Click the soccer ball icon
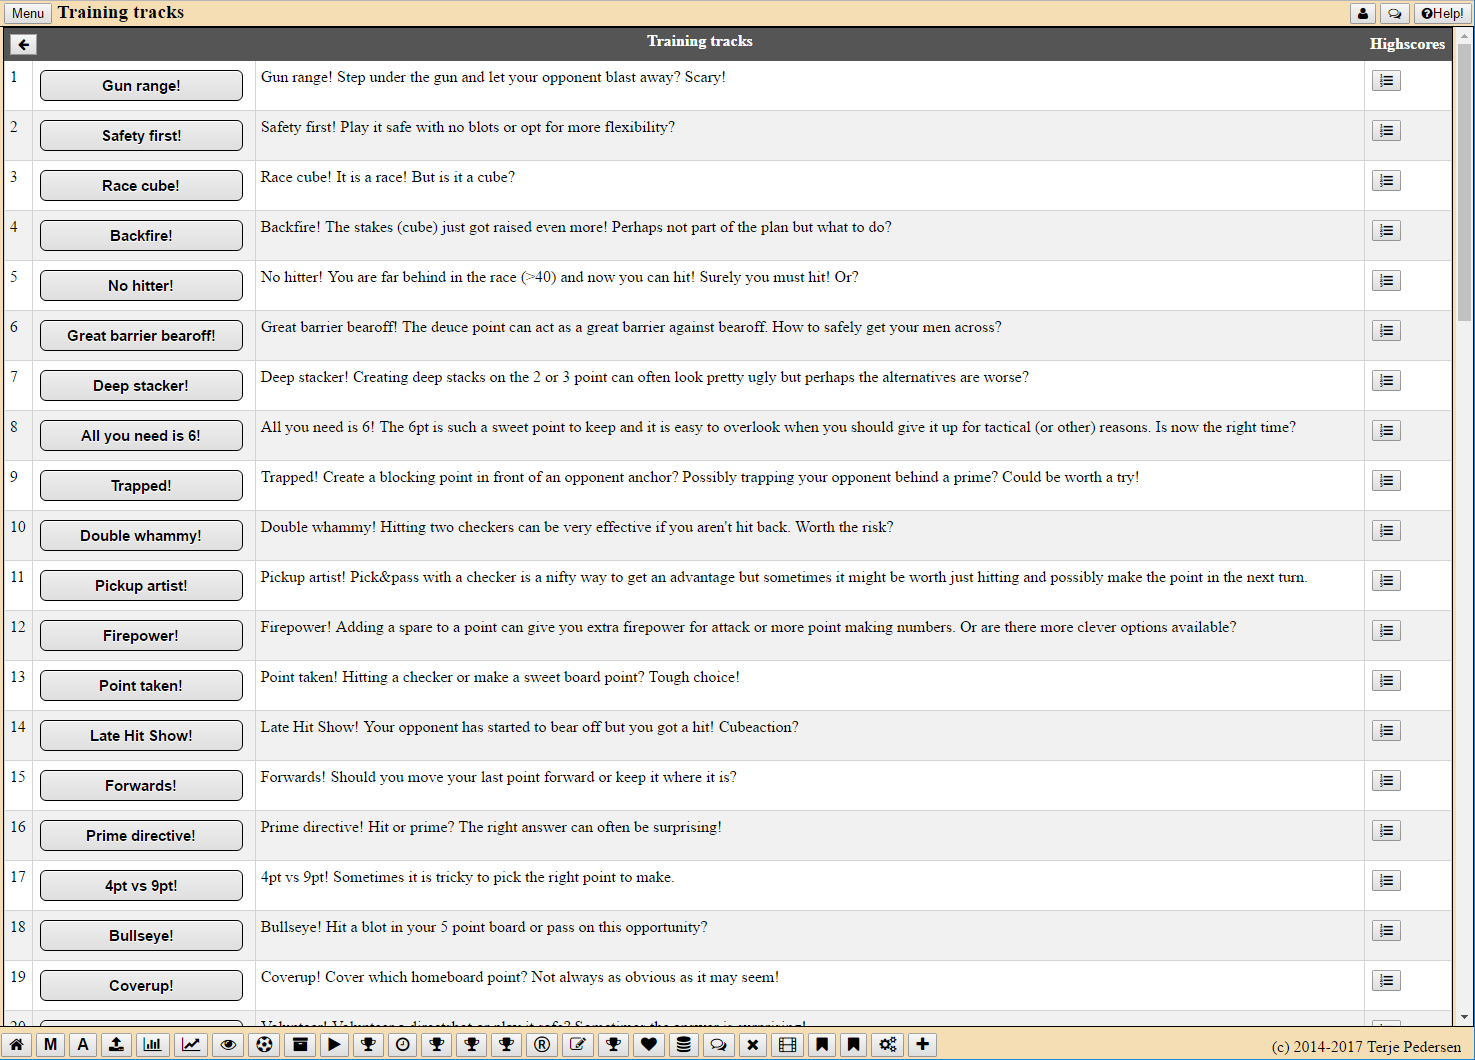Image resolution: width=1475 pixels, height=1060 pixels. (264, 1045)
